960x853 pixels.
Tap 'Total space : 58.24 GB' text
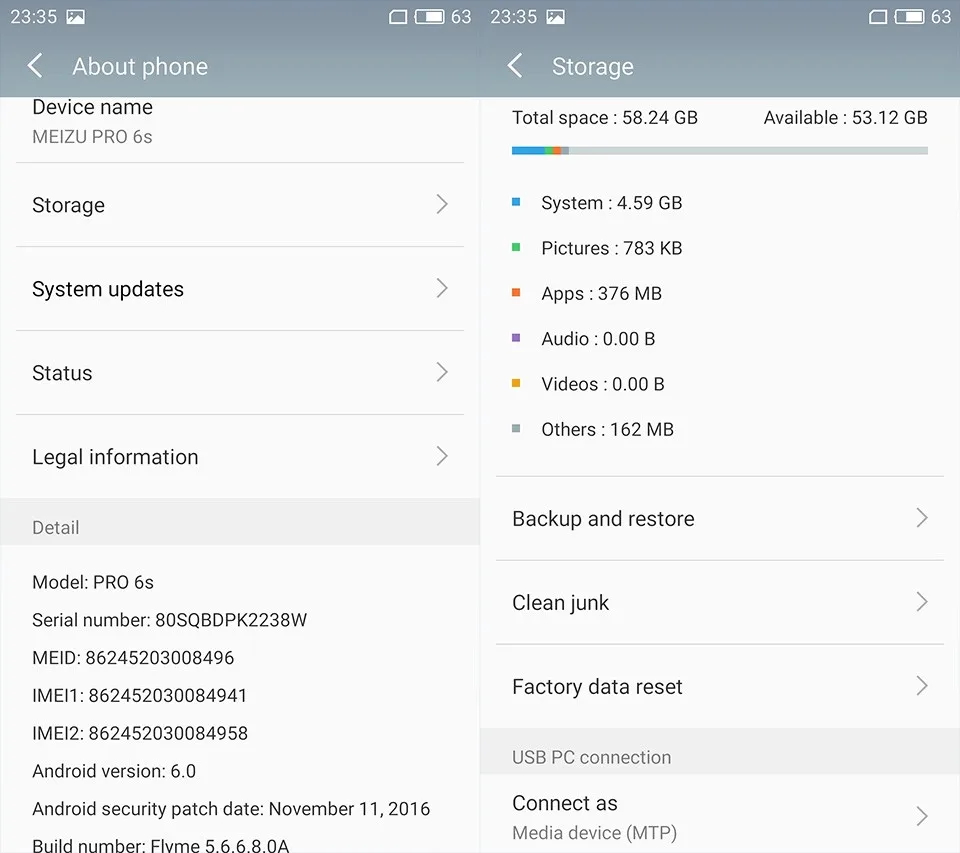tap(605, 118)
